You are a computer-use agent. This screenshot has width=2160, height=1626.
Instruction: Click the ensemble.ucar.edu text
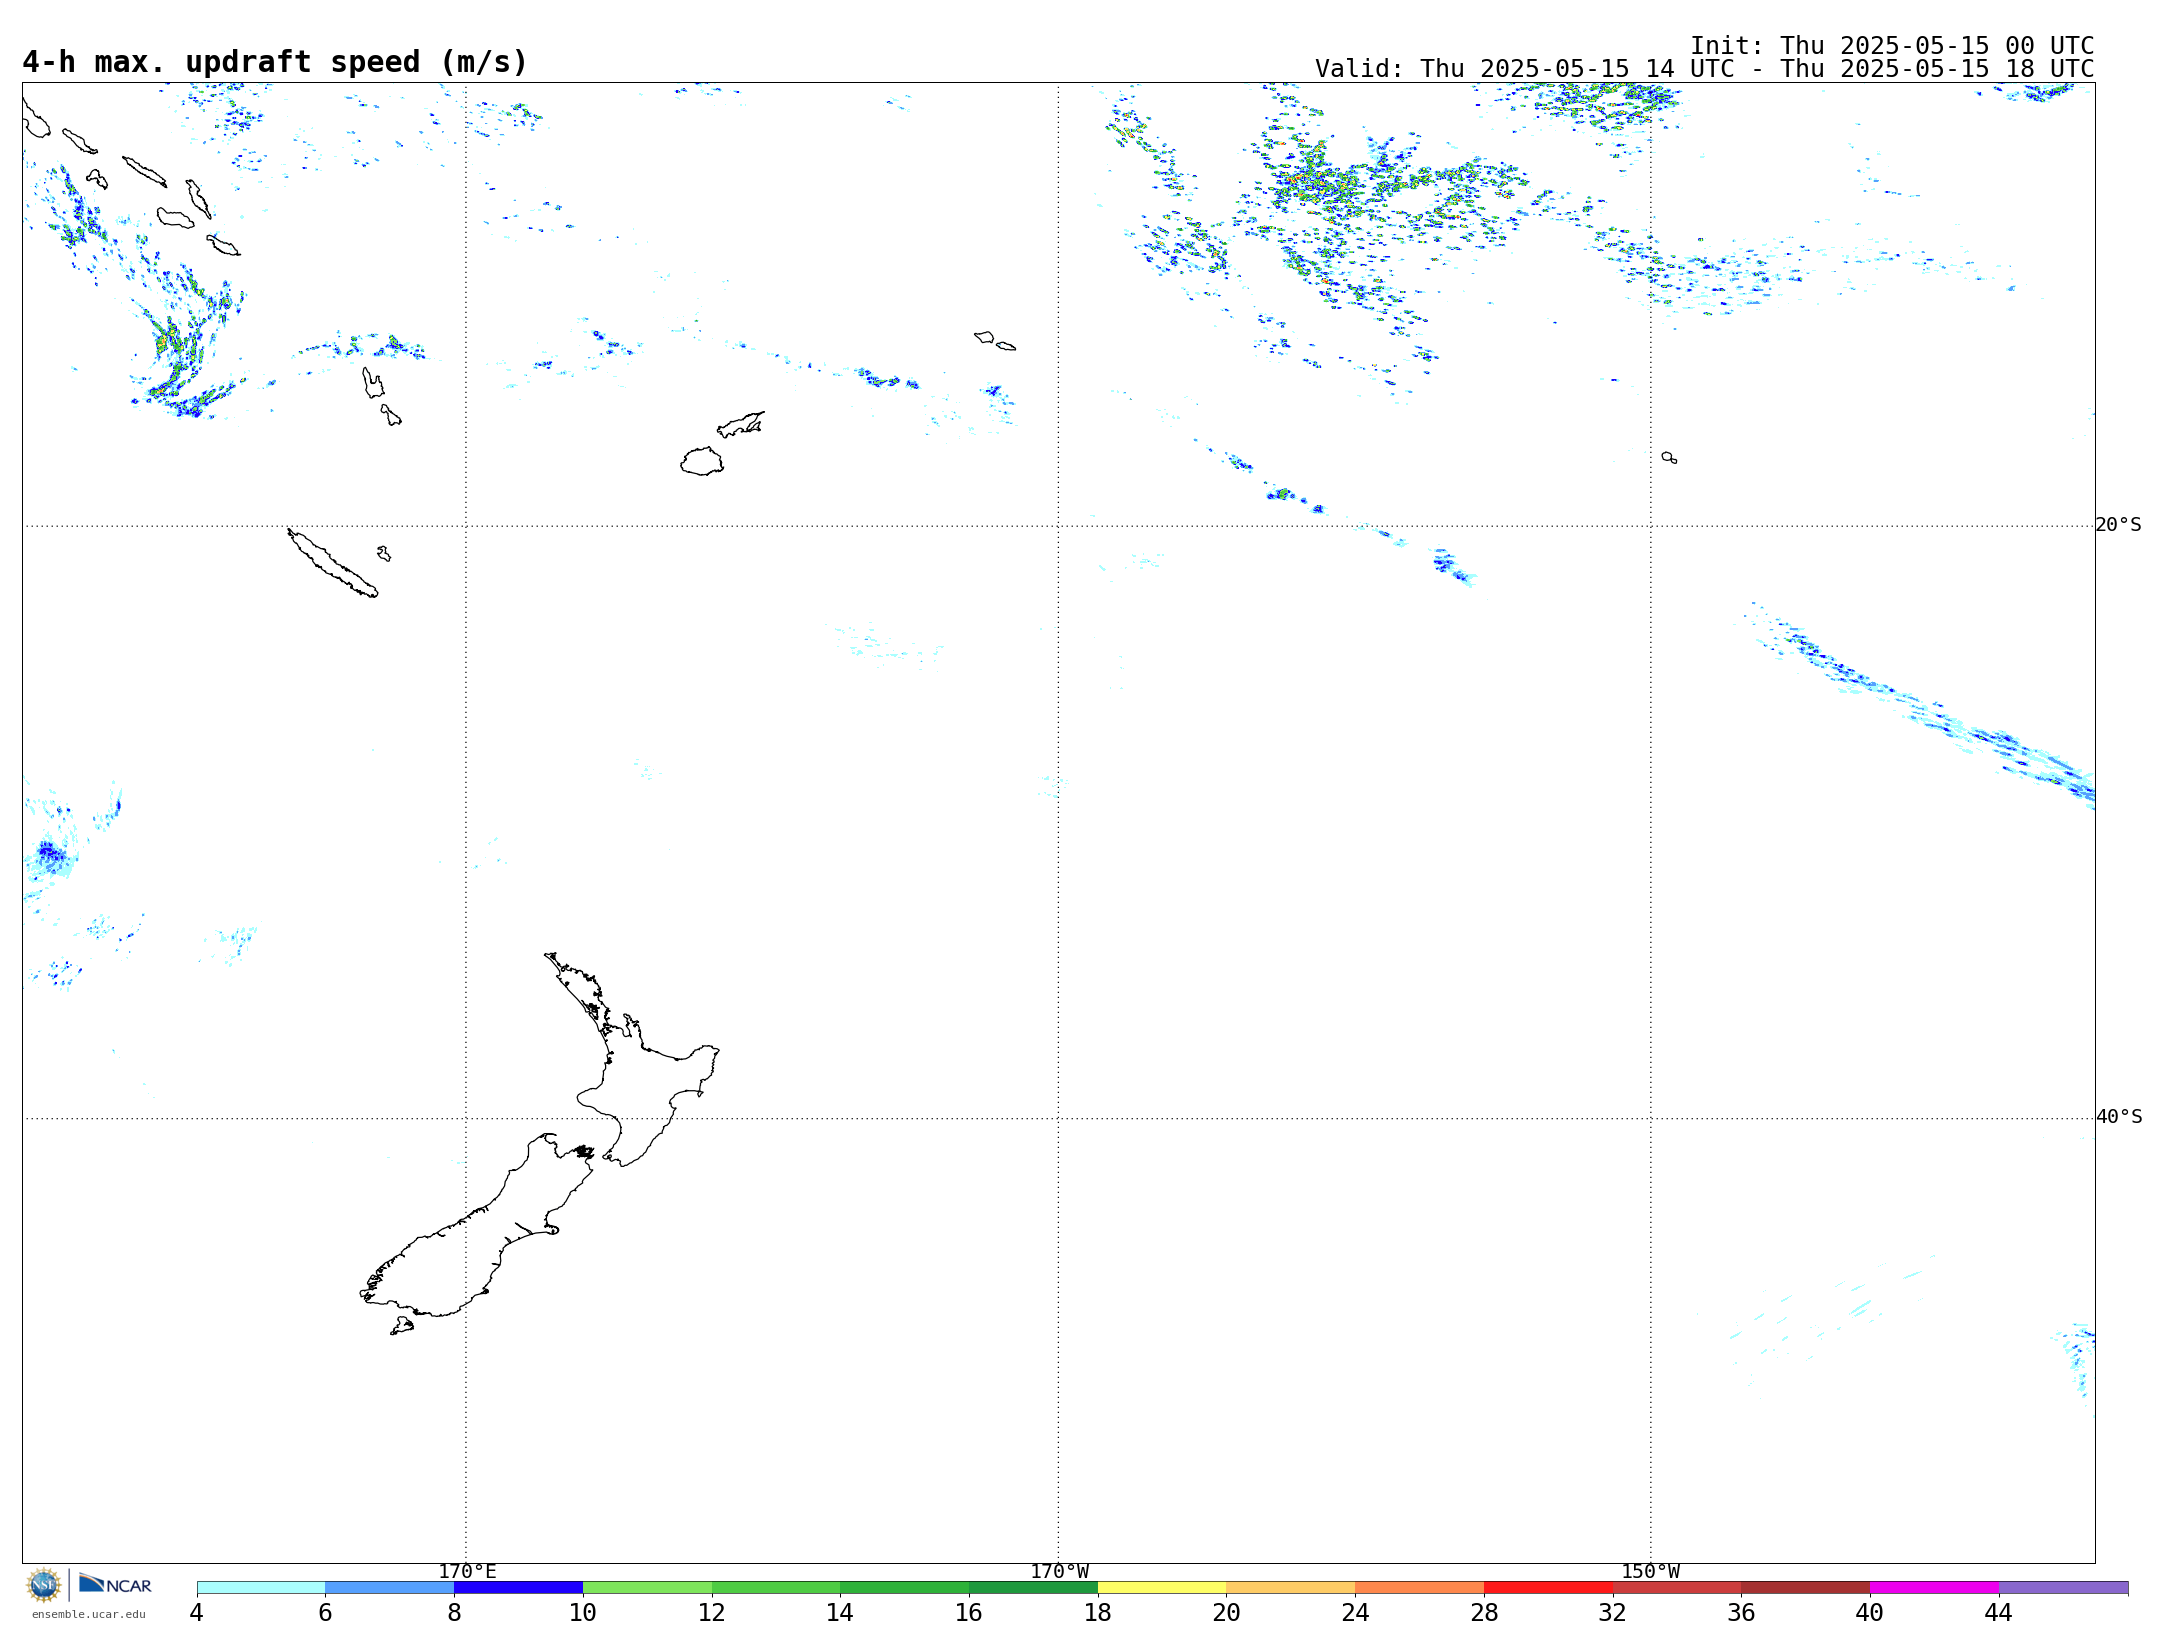88,1614
